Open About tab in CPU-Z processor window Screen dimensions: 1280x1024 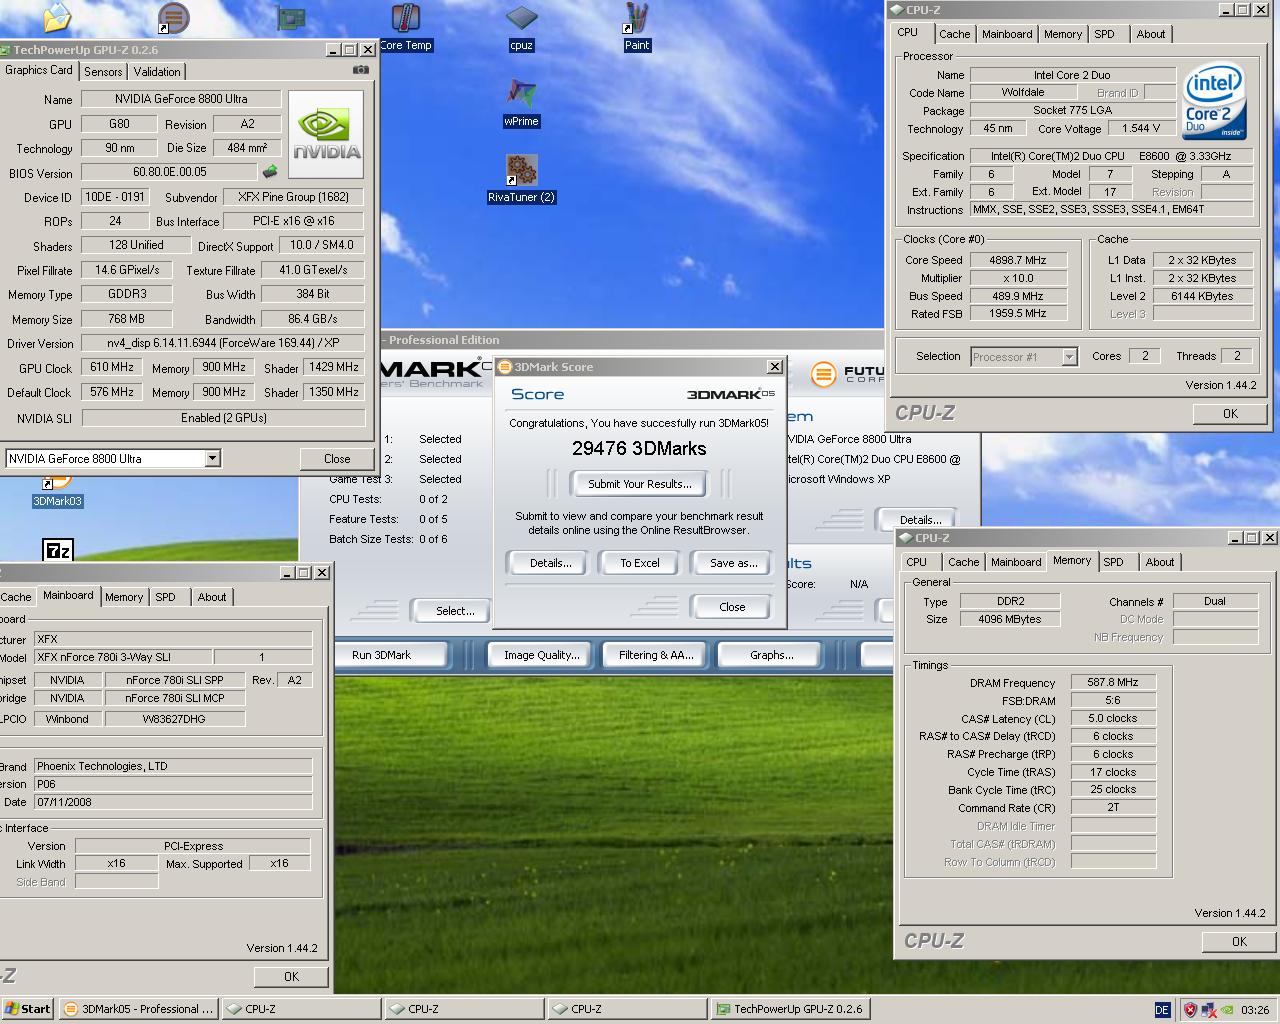point(1151,34)
